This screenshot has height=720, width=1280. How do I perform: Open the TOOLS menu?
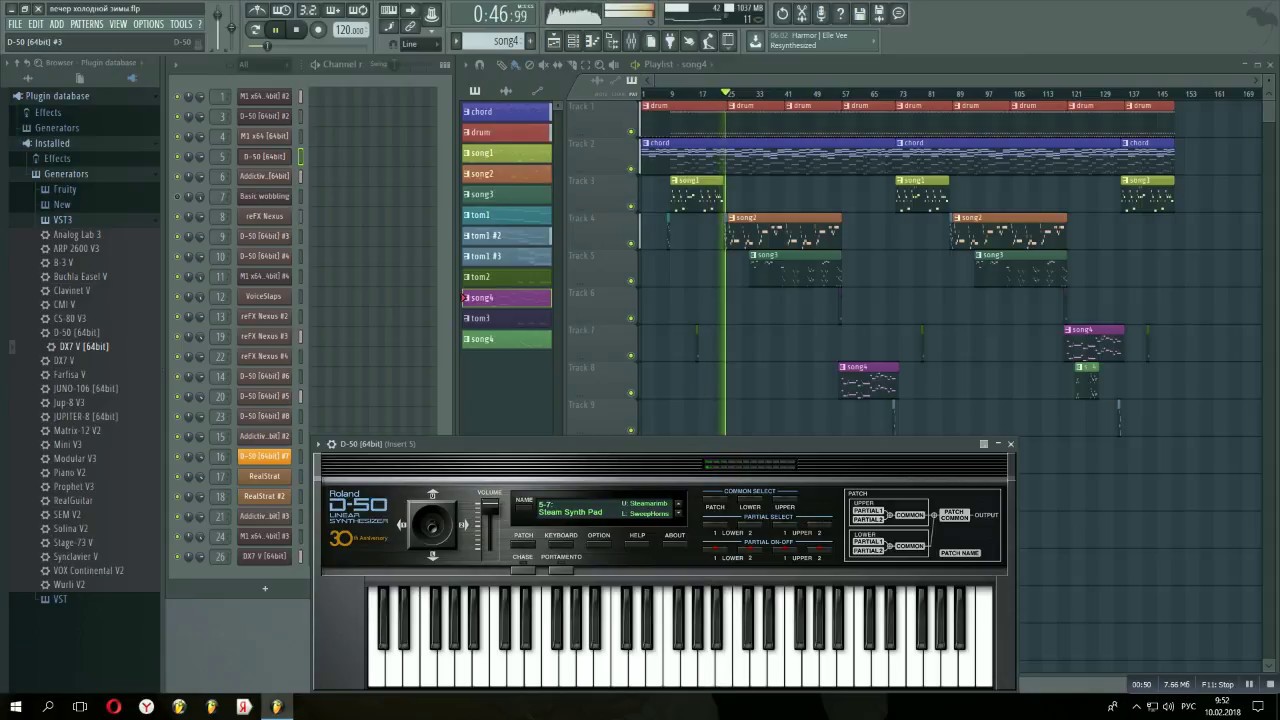[x=181, y=24]
